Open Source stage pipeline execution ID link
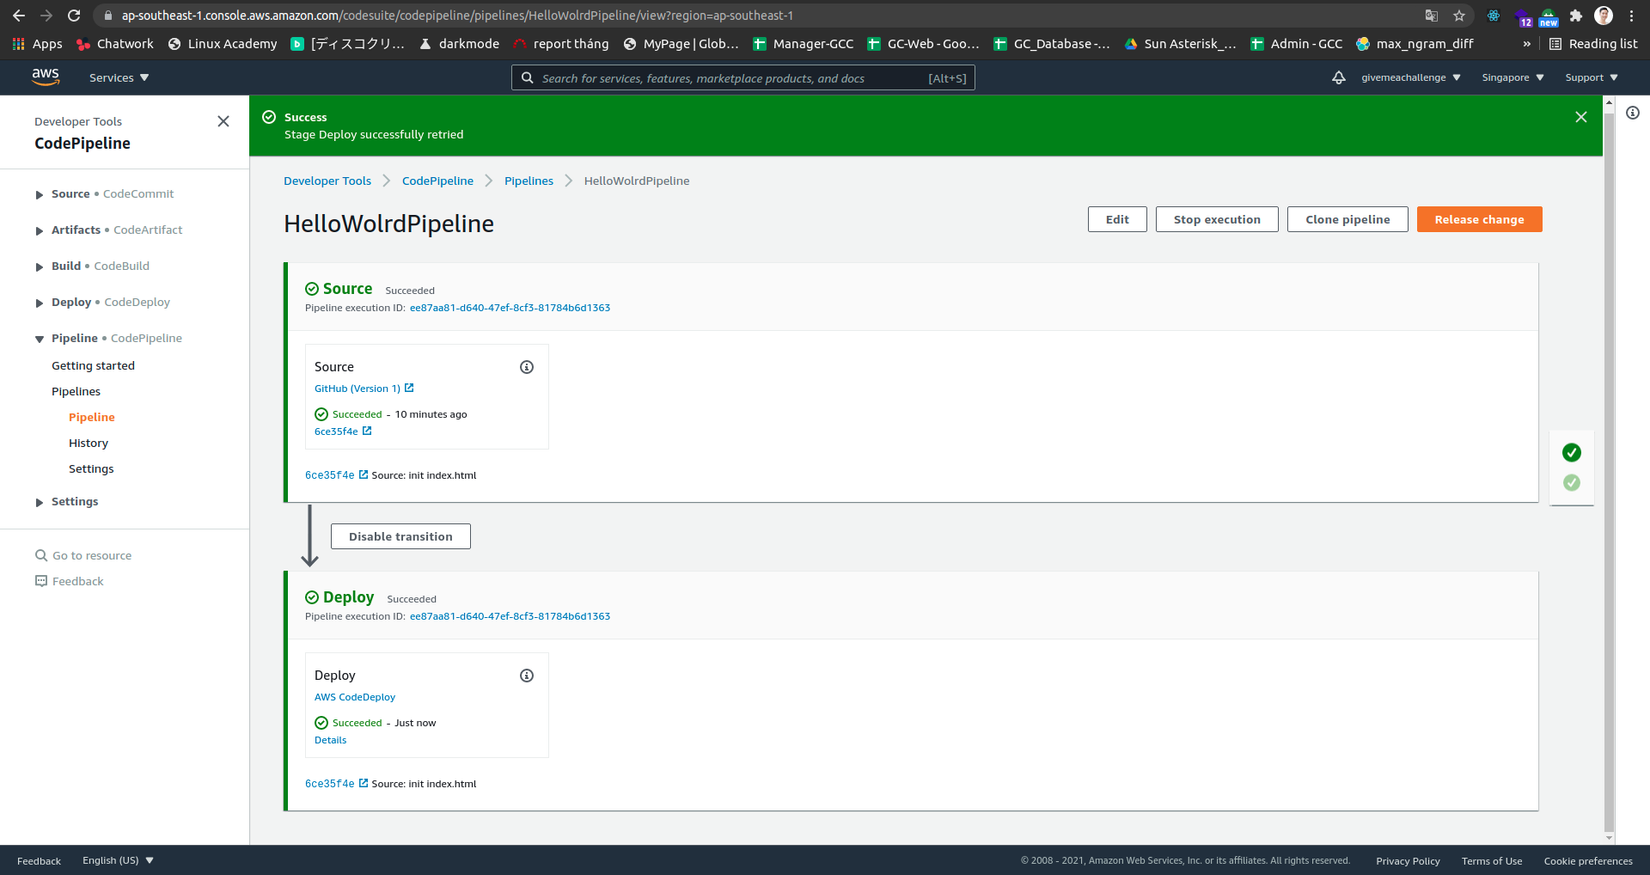The width and height of the screenshot is (1650, 875). click(510, 308)
